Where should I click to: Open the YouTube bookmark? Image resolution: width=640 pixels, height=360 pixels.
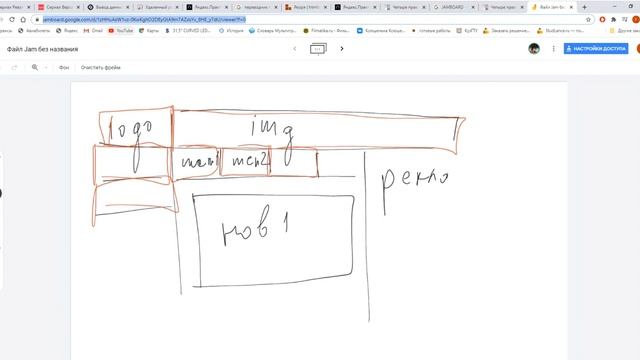click(x=121, y=31)
